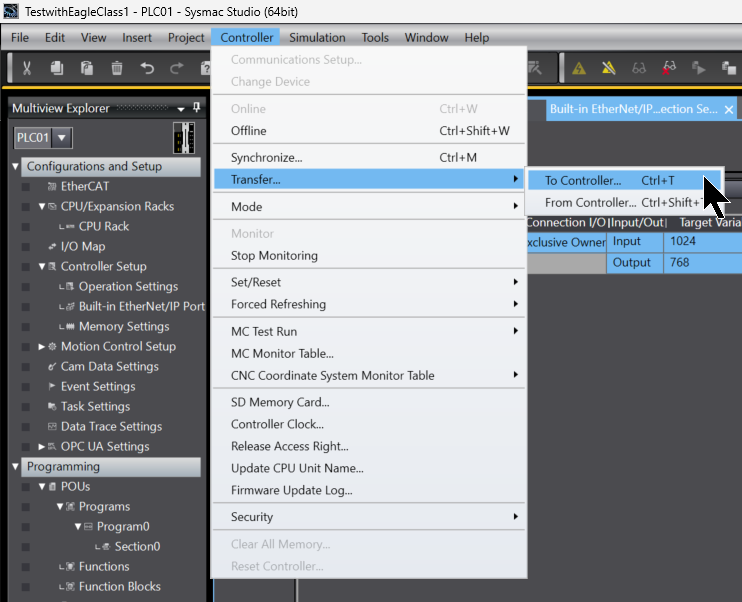Open the Help menu
742x602 pixels.
[477, 37]
